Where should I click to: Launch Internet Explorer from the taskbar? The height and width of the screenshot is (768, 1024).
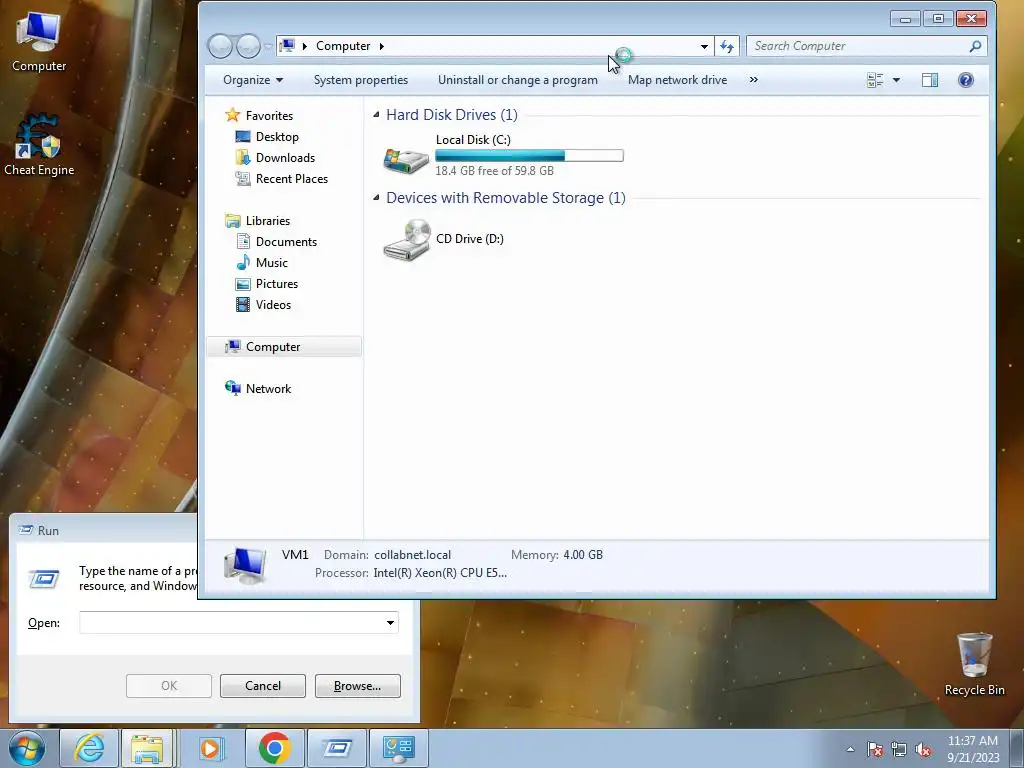point(89,748)
